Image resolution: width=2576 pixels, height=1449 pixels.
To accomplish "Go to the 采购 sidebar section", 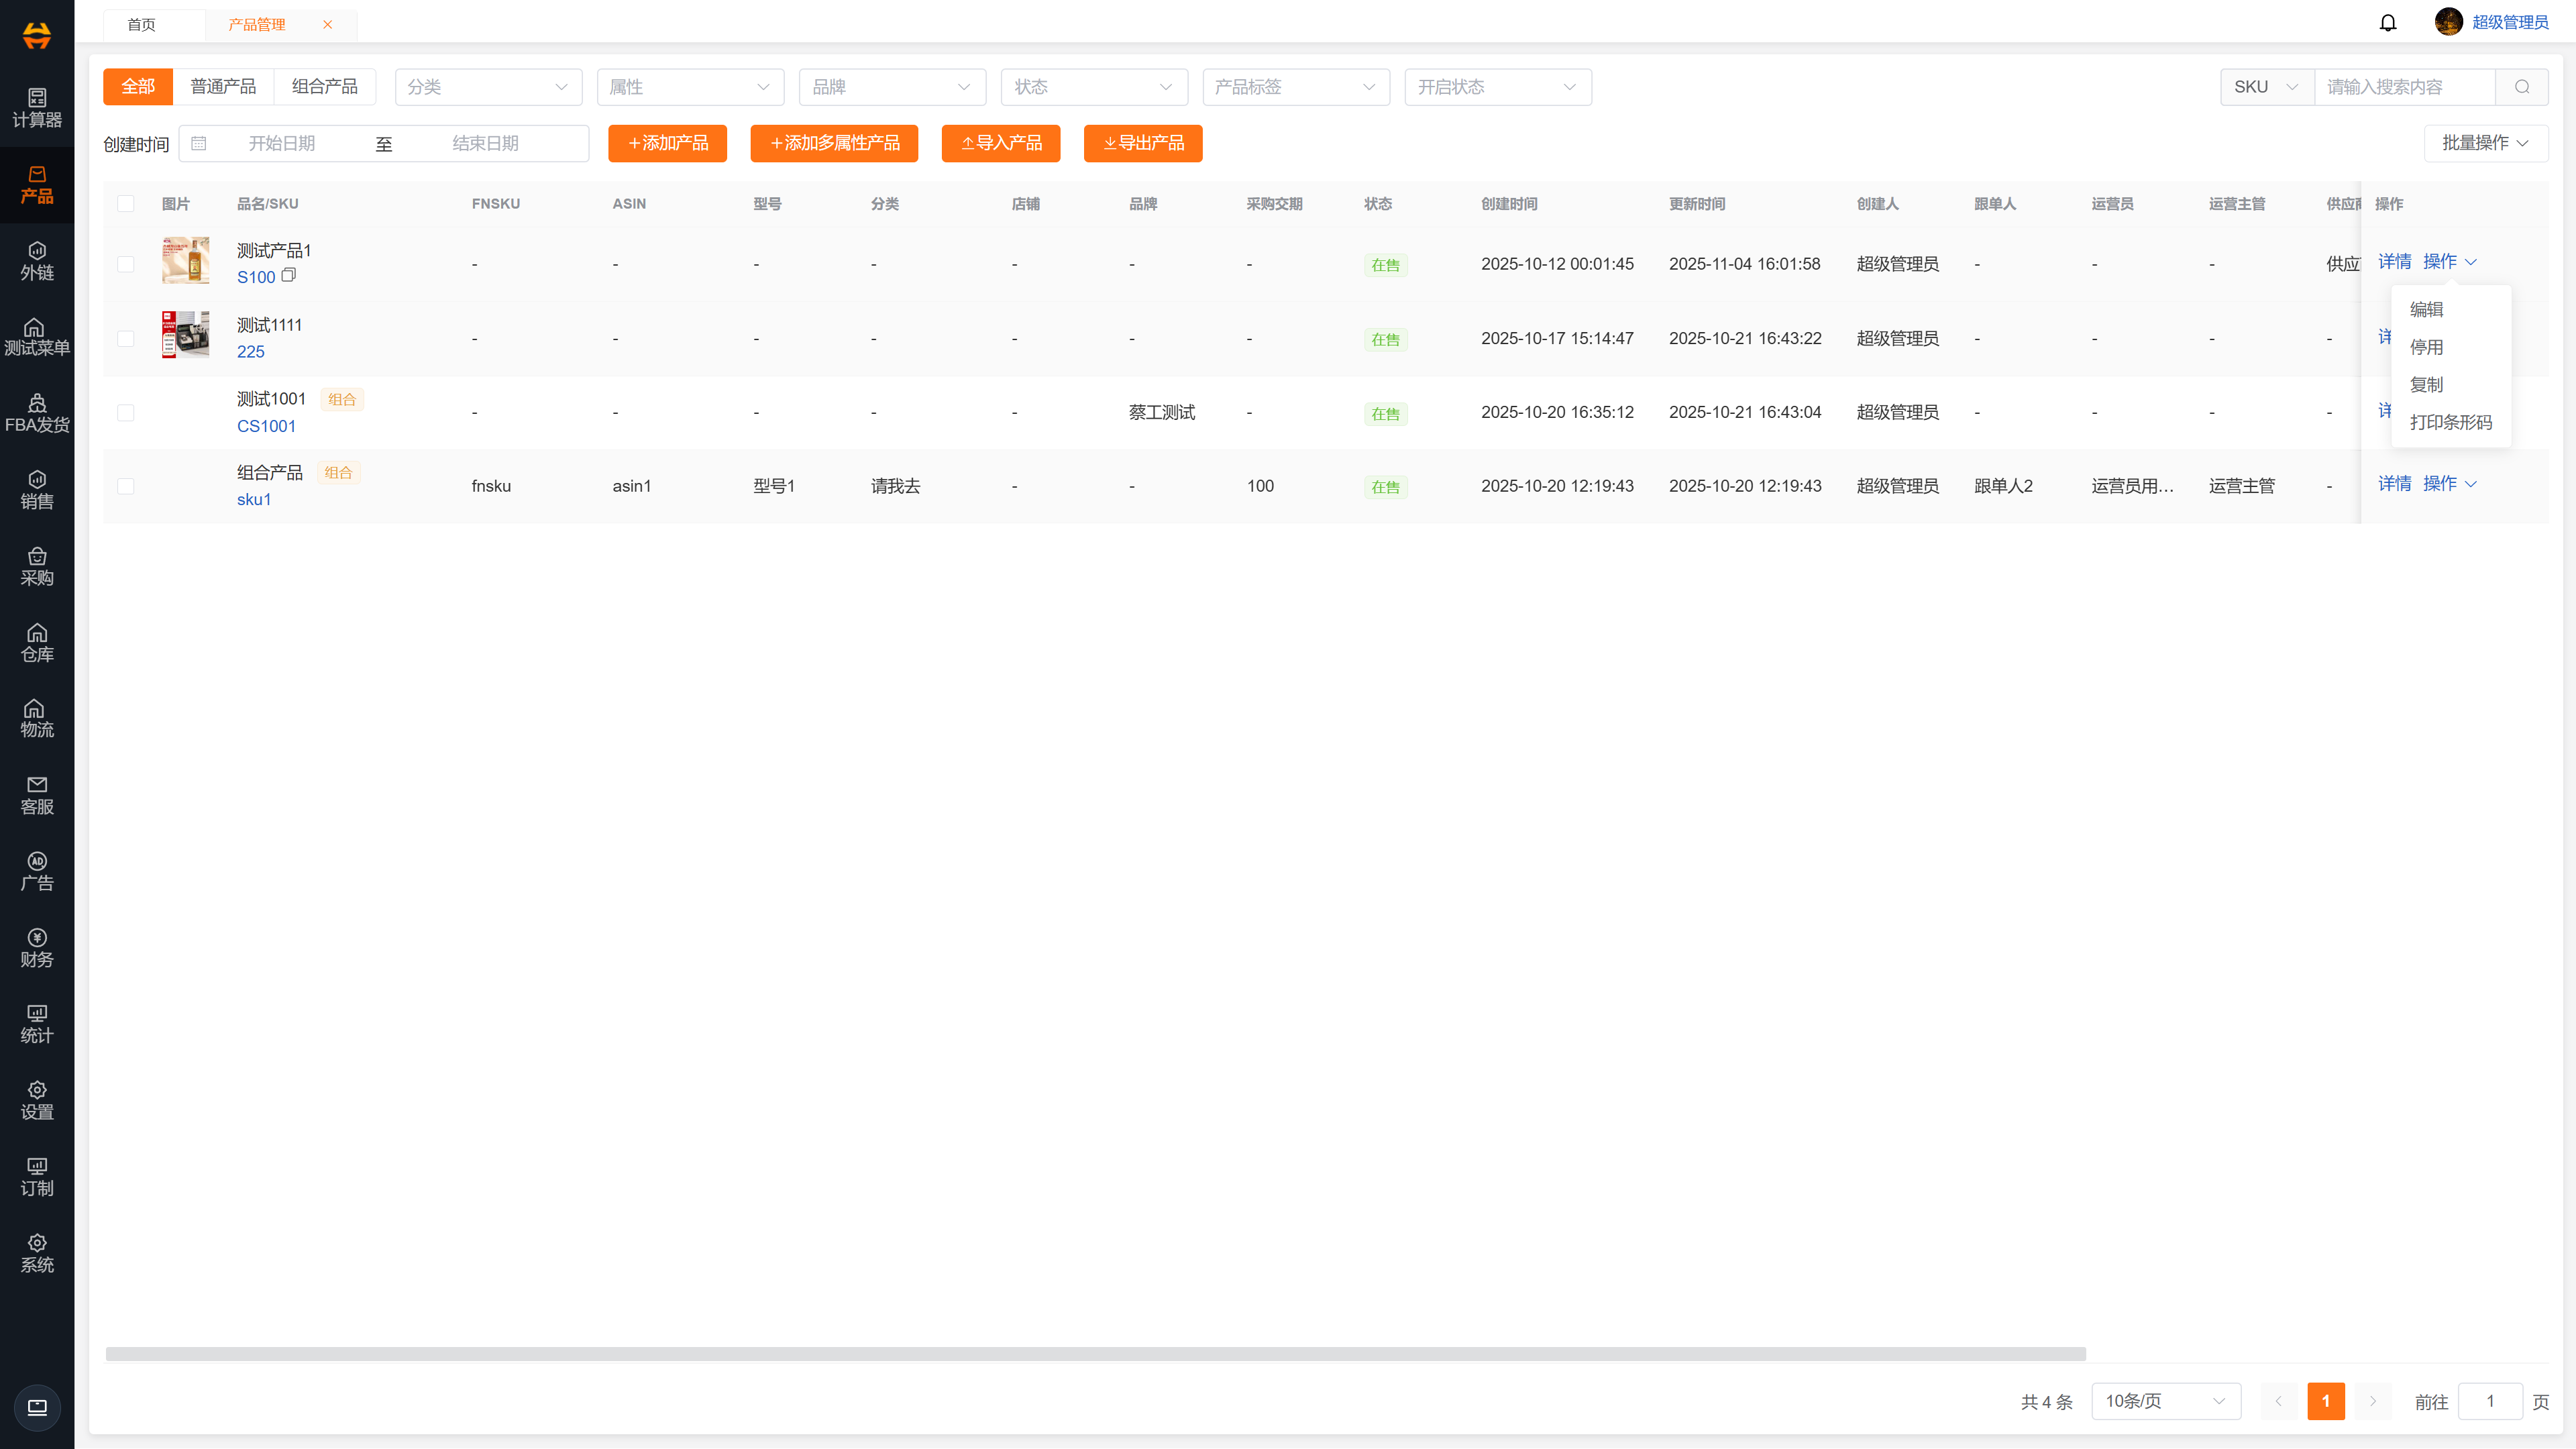I will click(x=37, y=566).
